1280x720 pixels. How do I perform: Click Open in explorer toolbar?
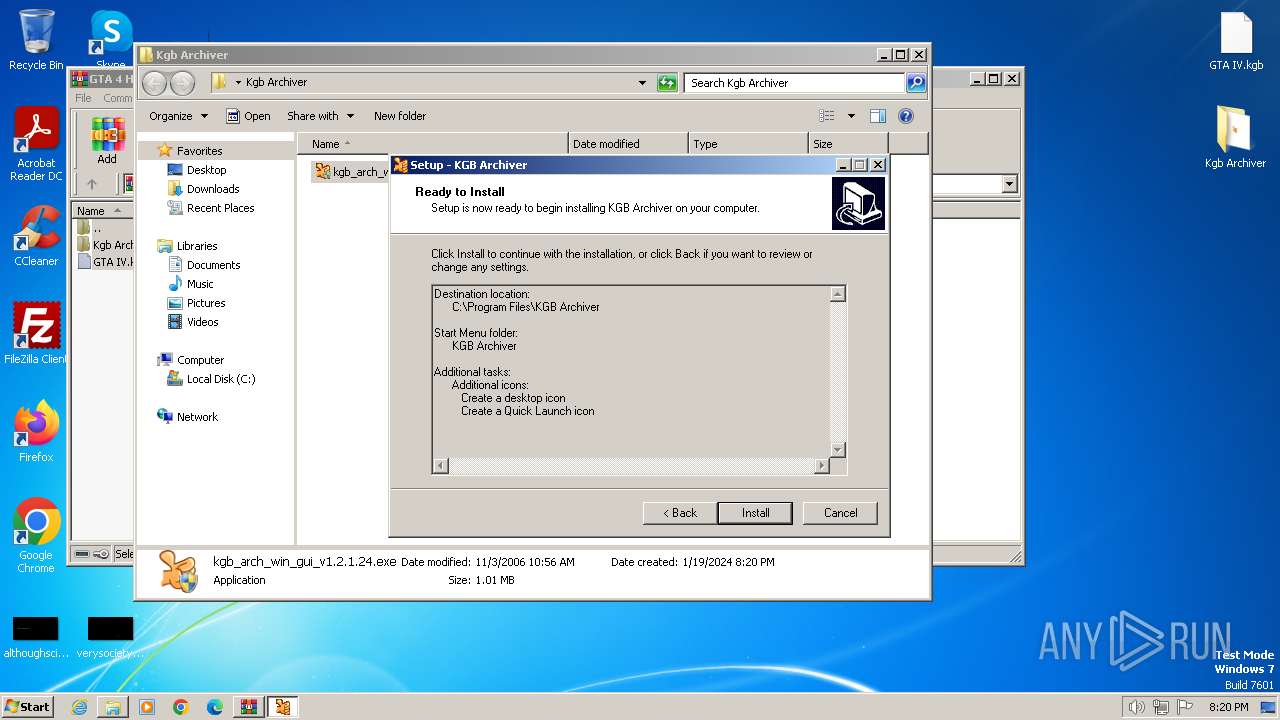coord(248,116)
